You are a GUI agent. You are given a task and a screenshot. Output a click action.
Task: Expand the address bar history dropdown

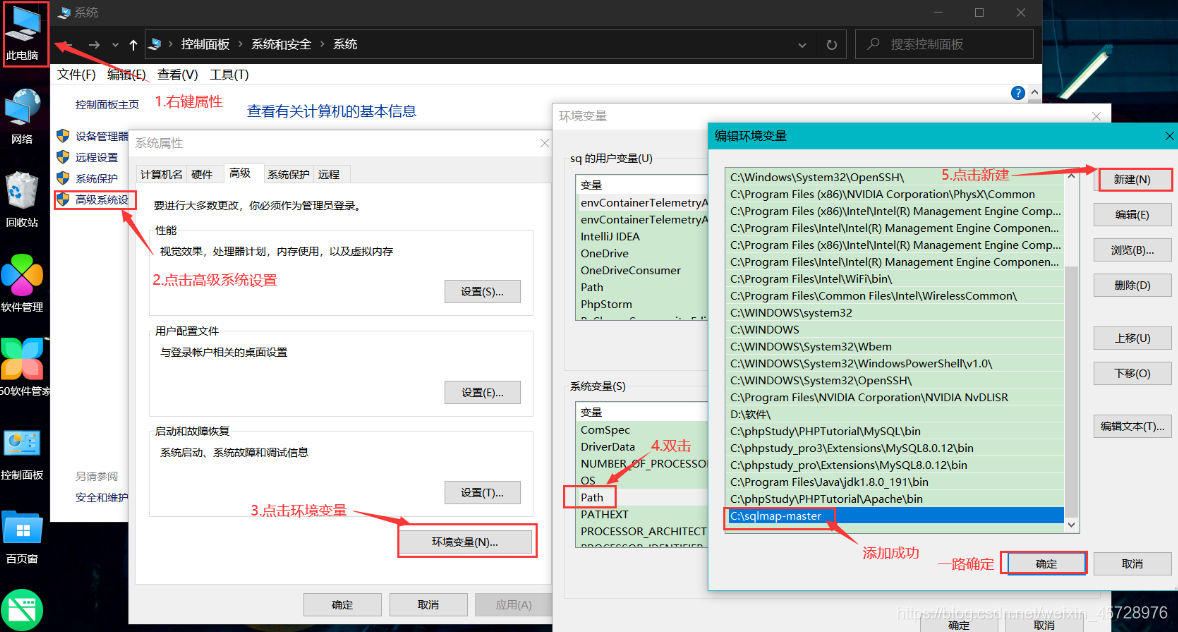pyautogui.click(x=802, y=45)
